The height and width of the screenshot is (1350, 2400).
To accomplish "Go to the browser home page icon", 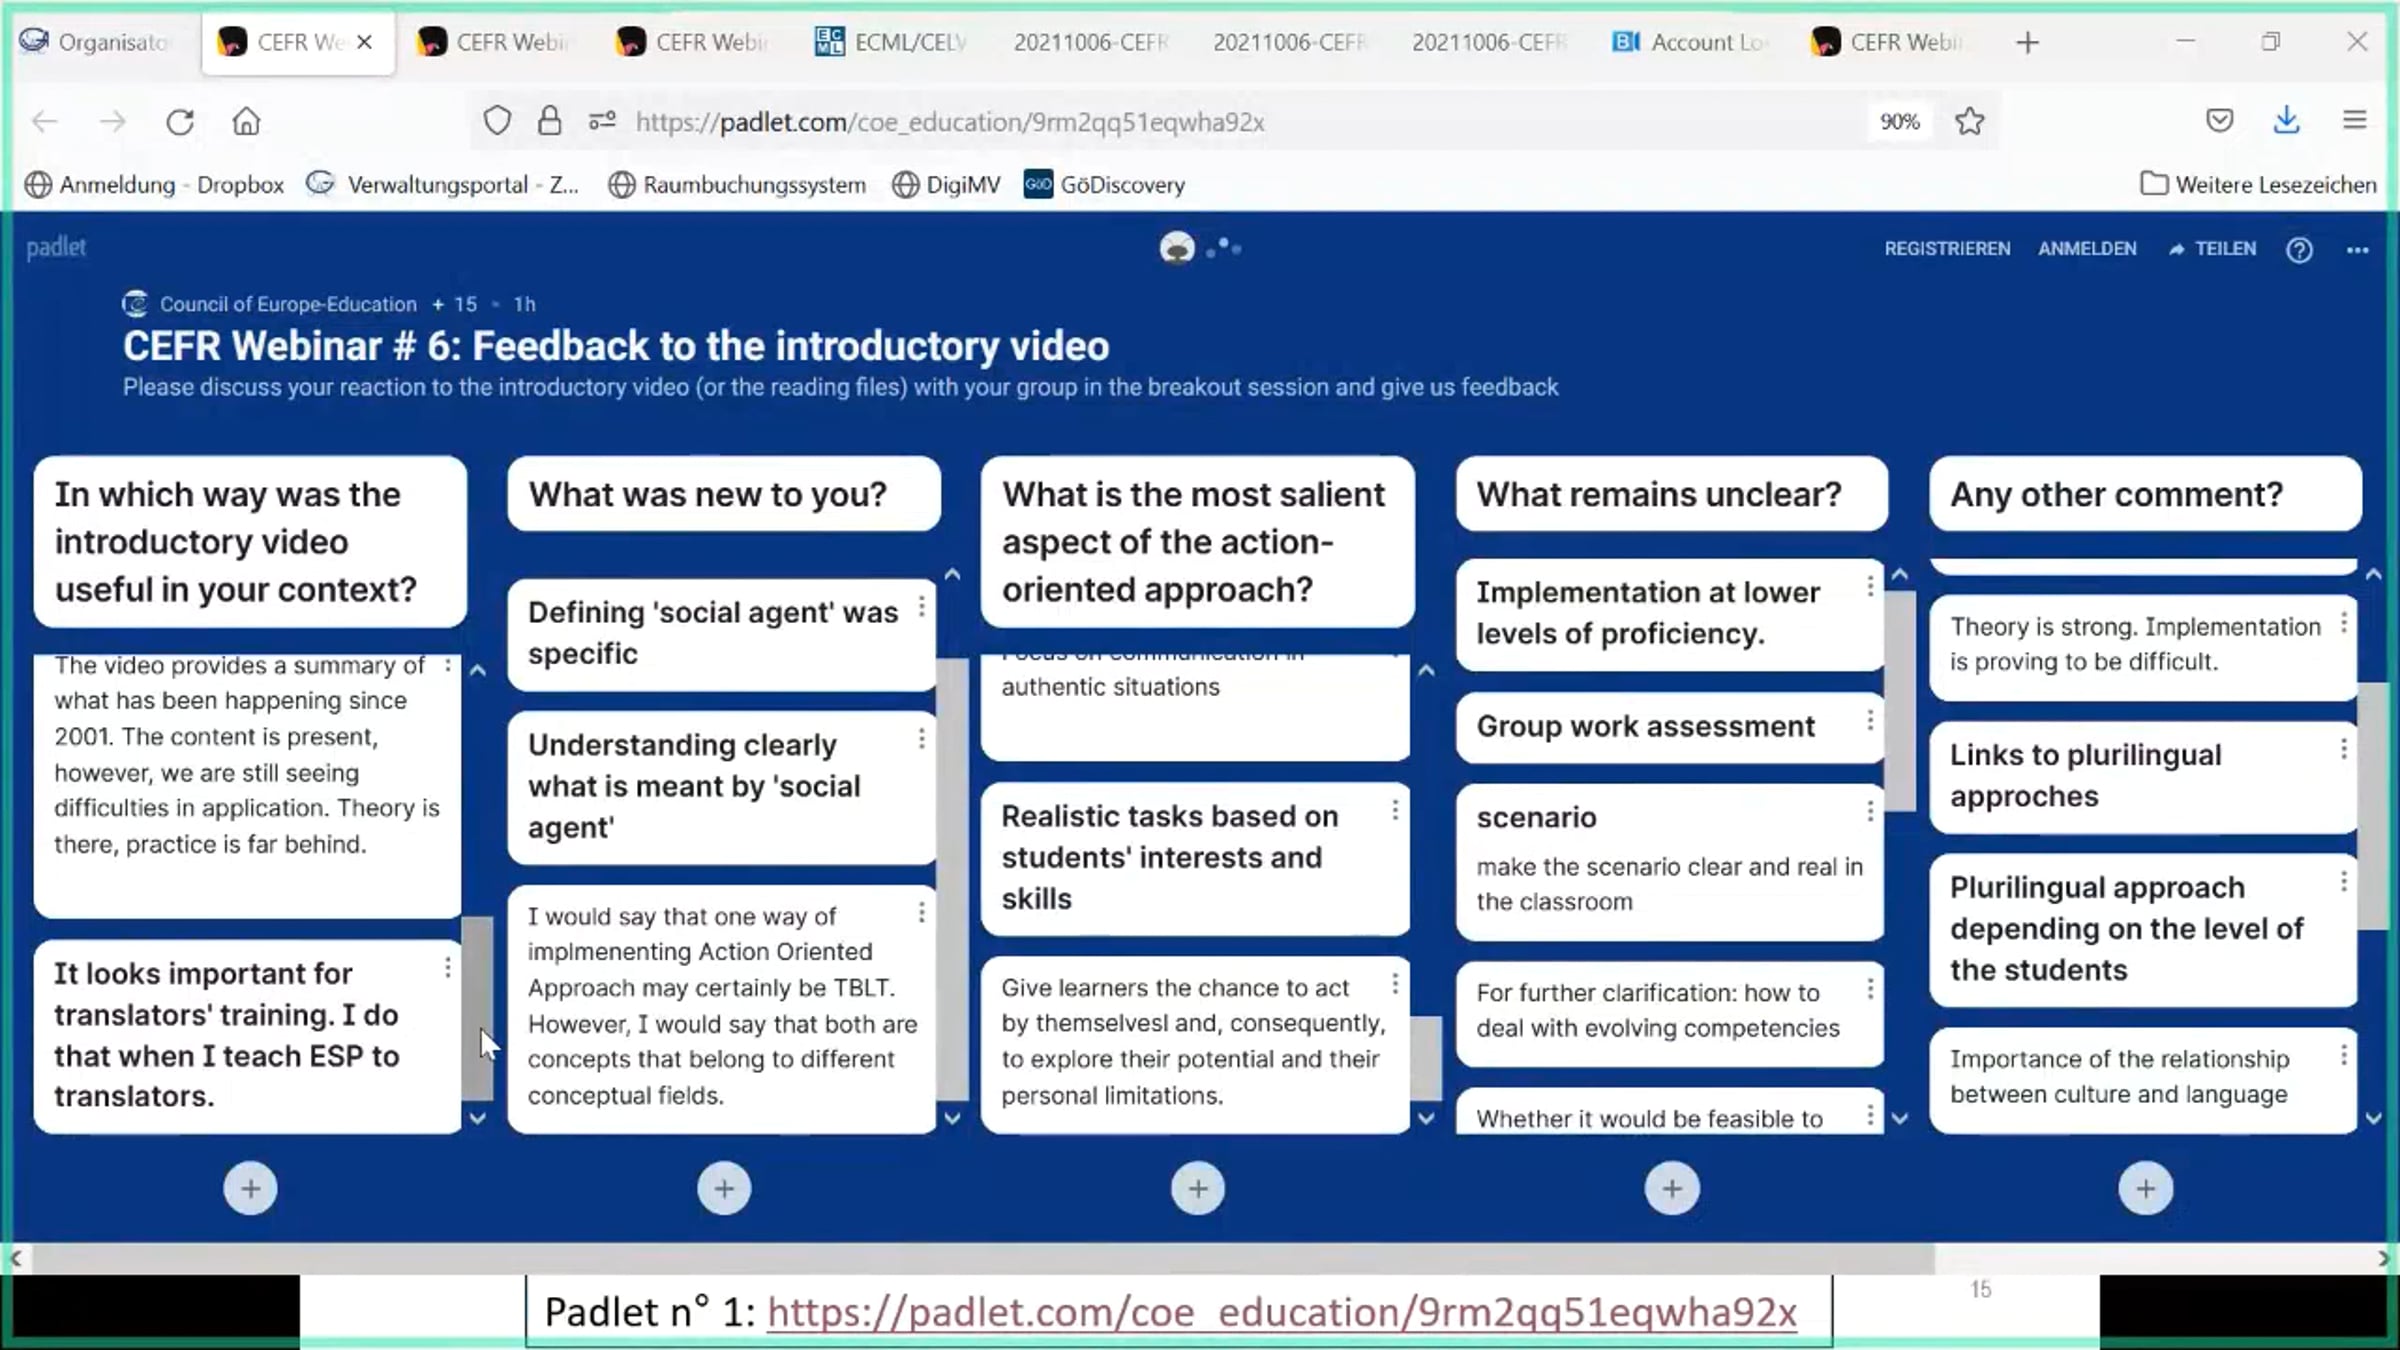I will point(246,122).
